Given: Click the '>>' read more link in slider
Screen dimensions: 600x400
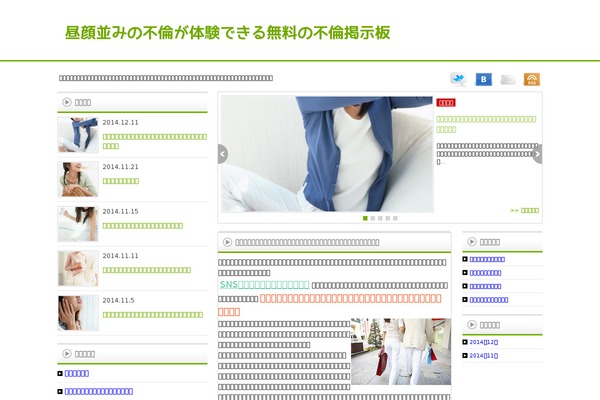Looking at the screenshot, I should click(x=524, y=211).
